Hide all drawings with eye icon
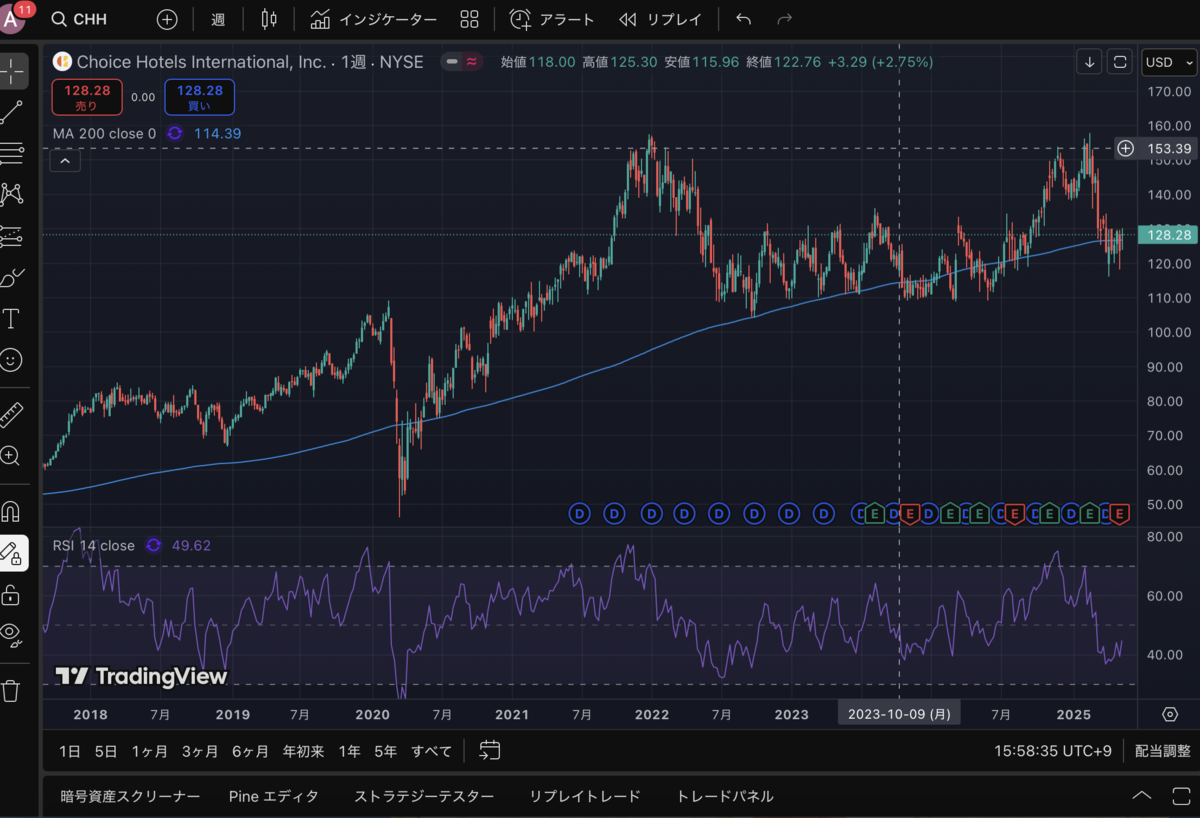This screenshot has width=1200, height=818. pyautogui.click(x=11, y=634)
